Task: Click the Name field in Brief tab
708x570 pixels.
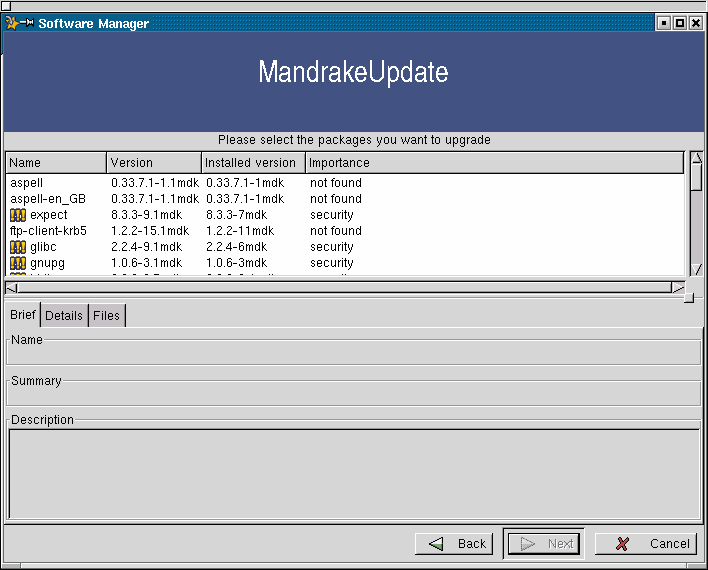Action: (354, 353)
